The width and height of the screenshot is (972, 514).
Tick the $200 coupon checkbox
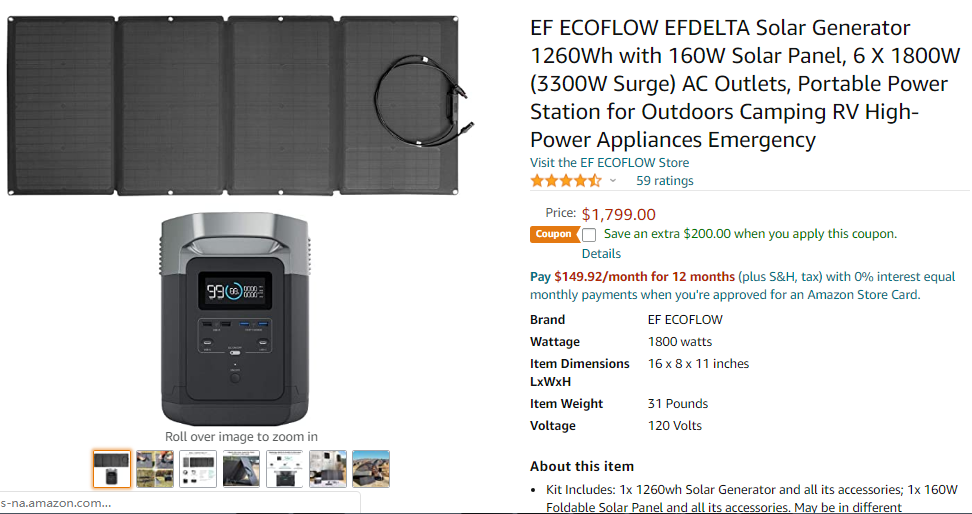coord(589,235)
